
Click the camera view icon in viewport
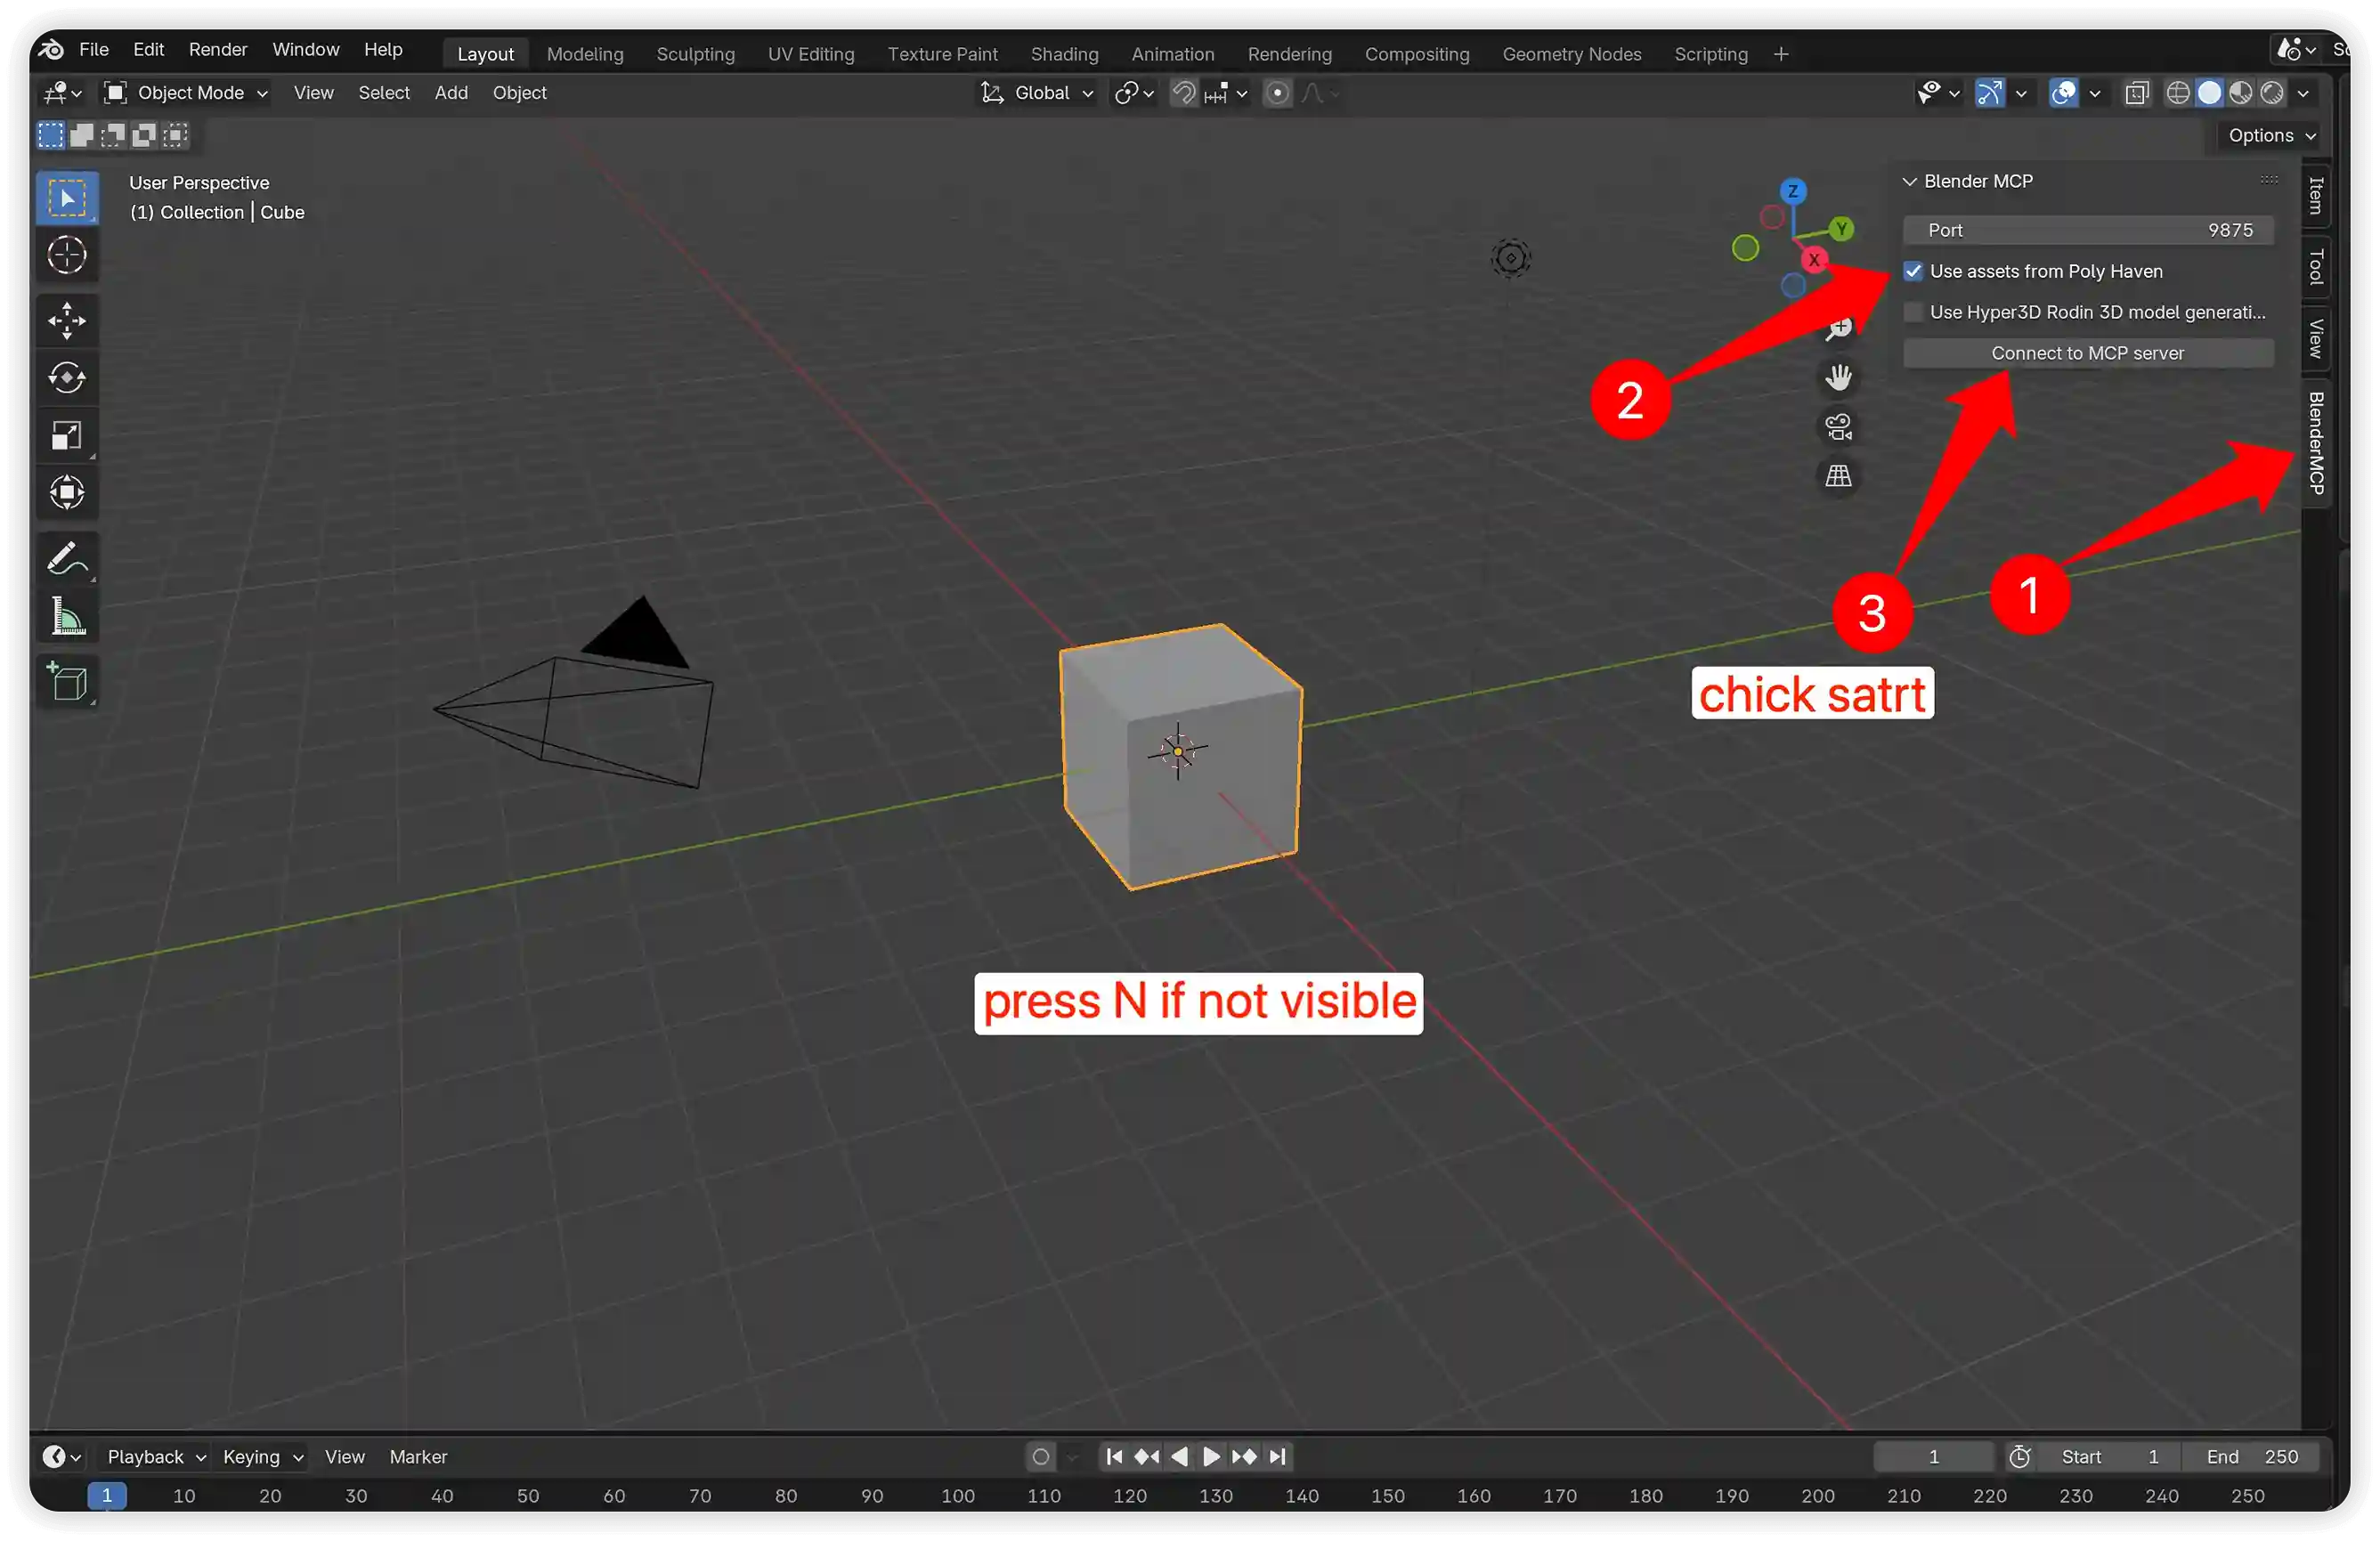pos(1838,427)
